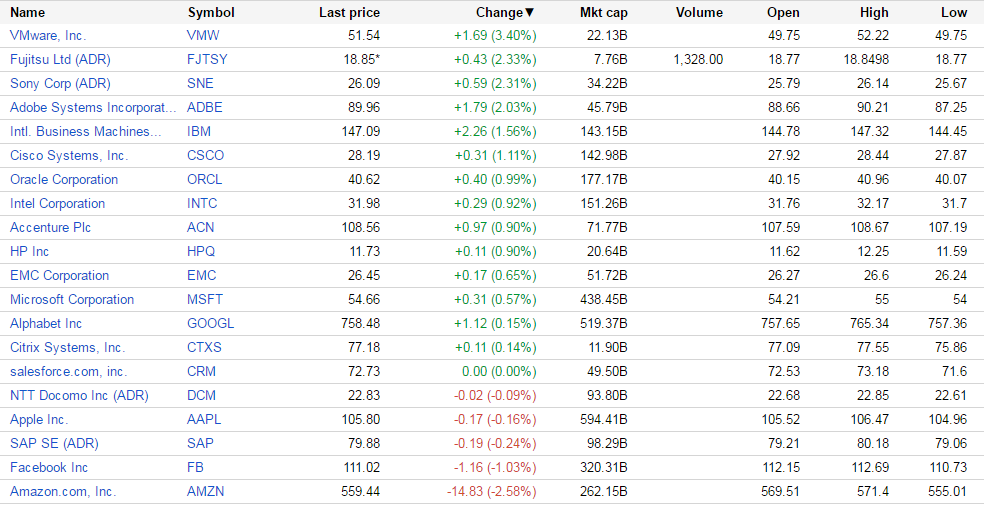Click the Mkt cap column header

point(603,13)
